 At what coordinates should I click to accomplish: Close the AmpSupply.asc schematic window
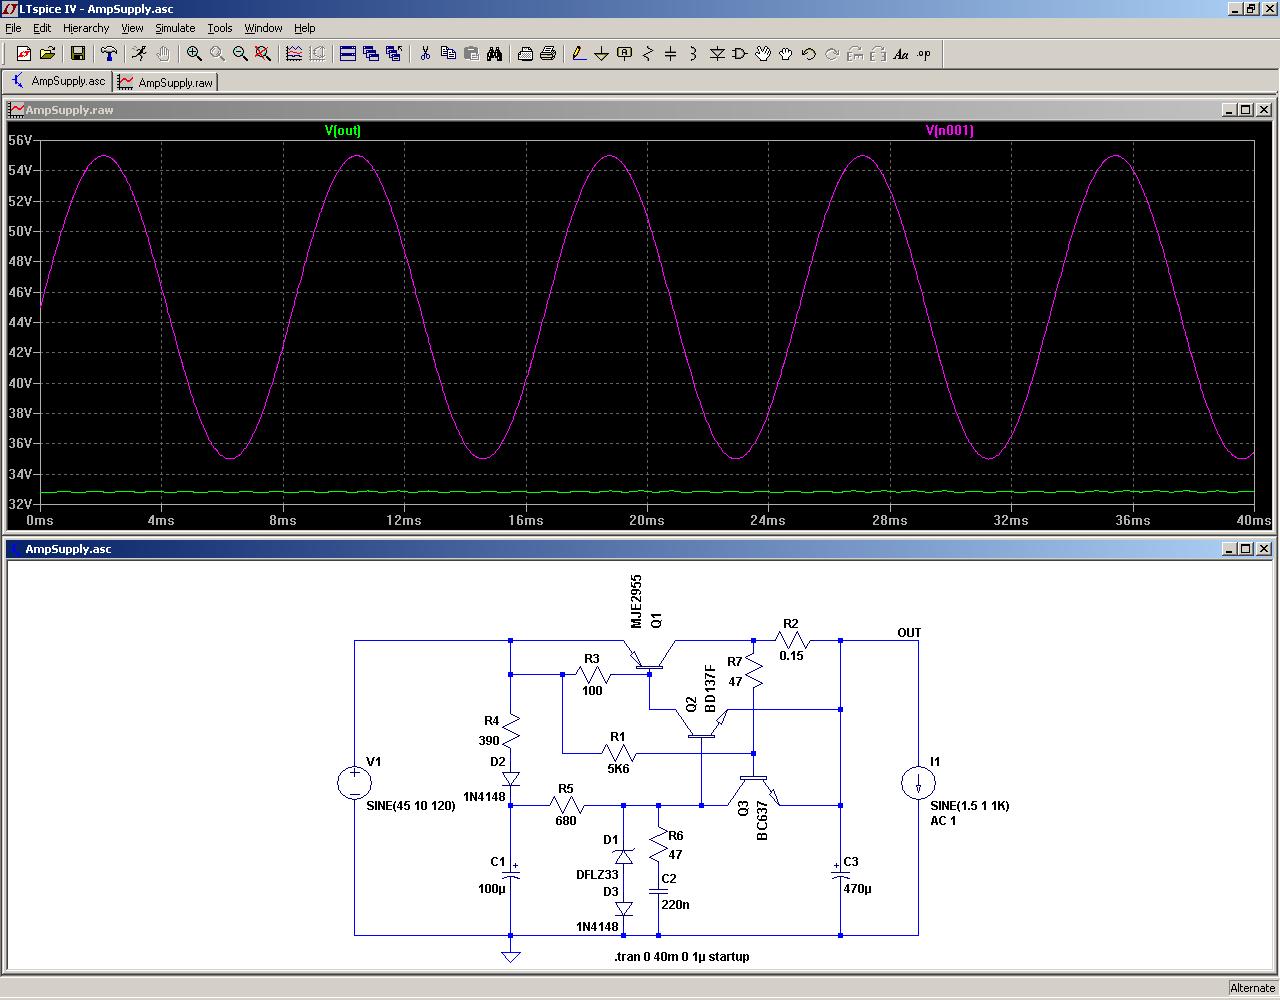[x=1264, y=549]
